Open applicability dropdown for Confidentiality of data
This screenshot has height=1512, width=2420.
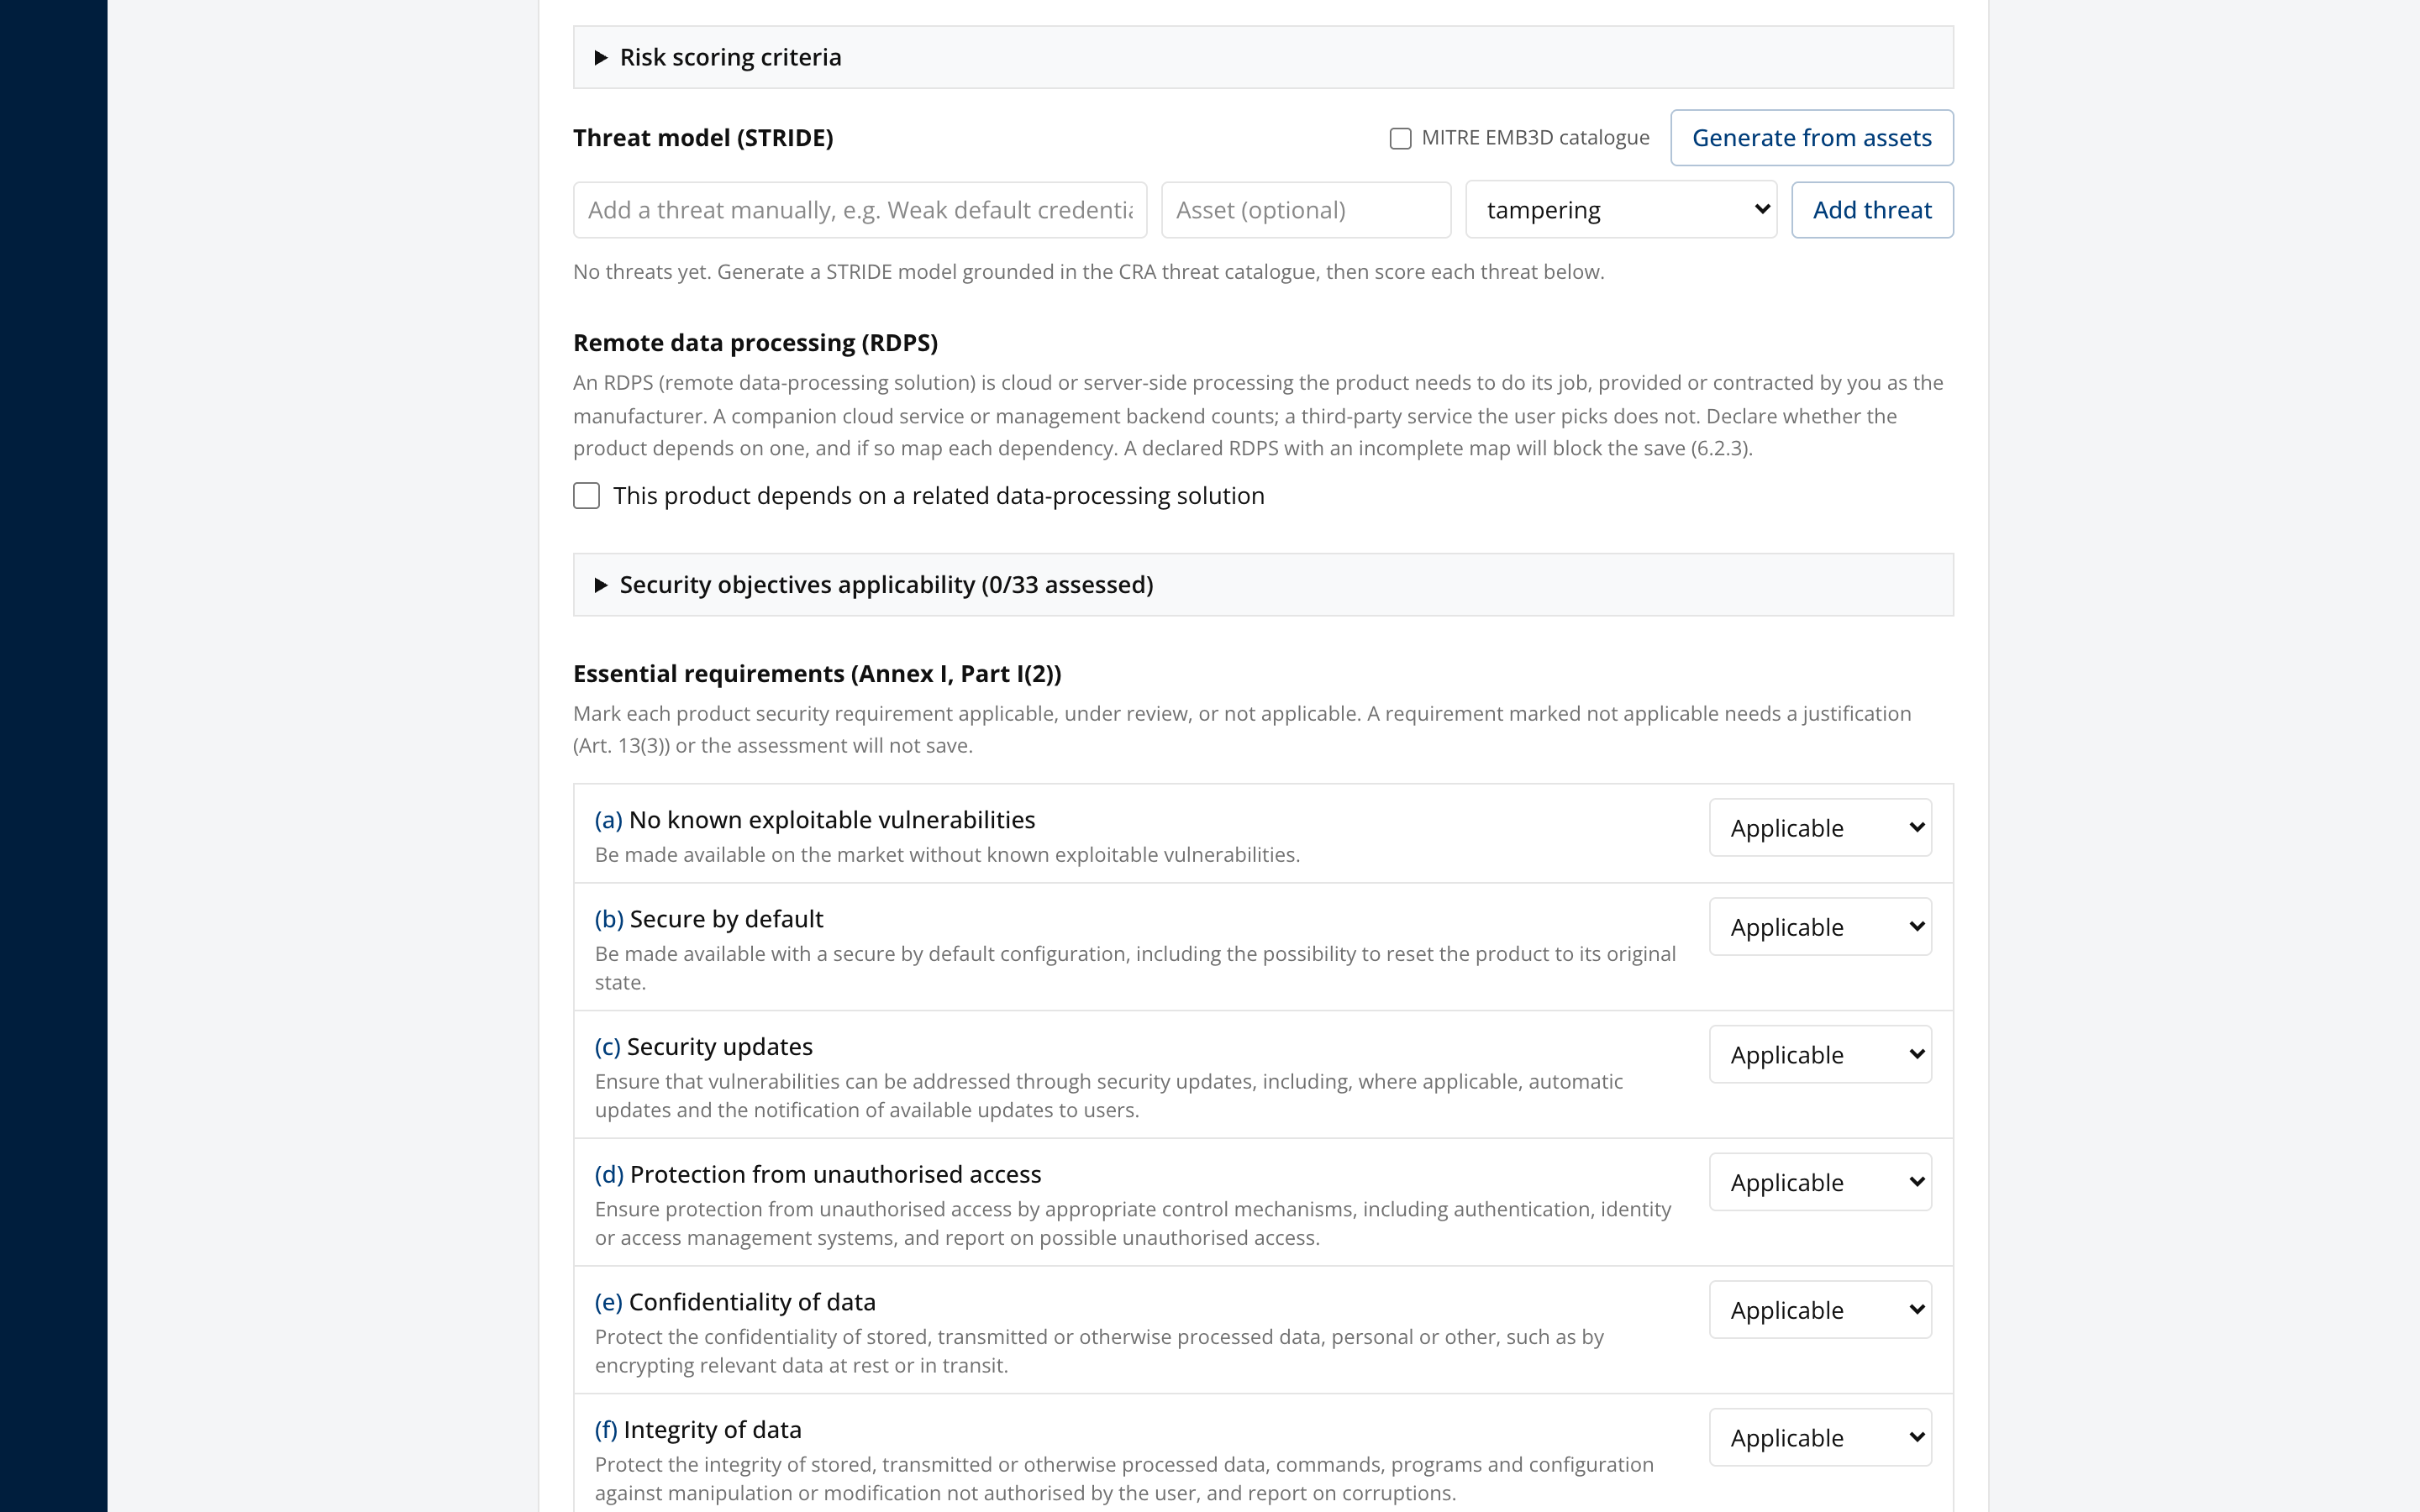[1820, 1310]
